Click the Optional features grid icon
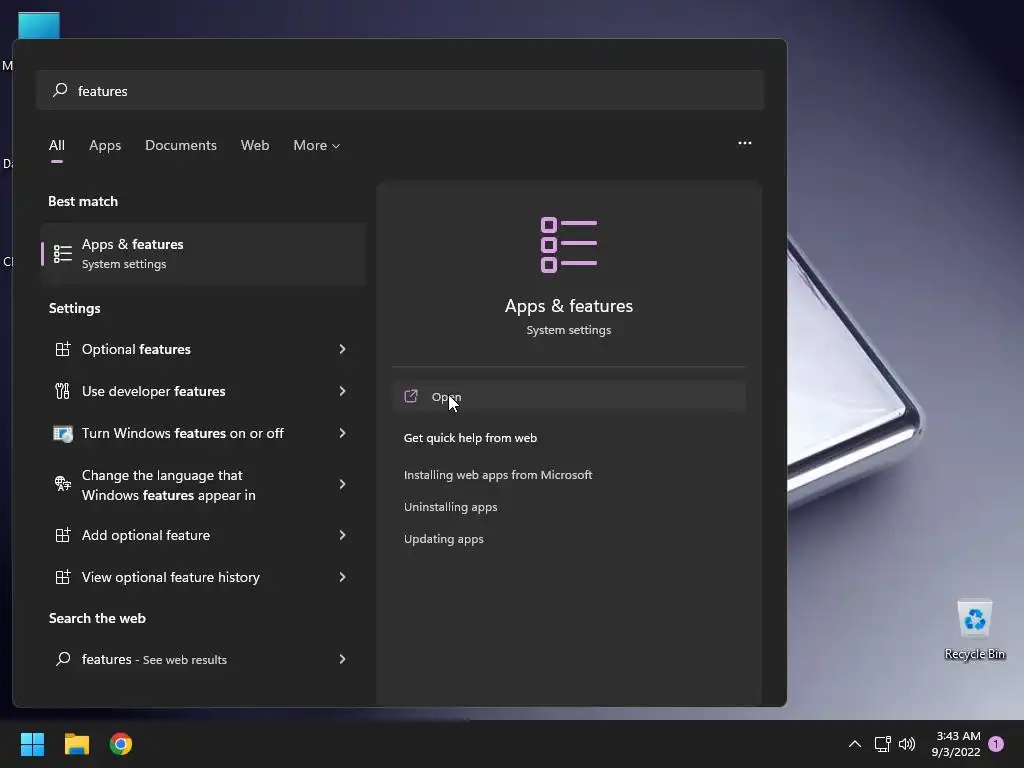Viewport: 1024px width, 768px height. pos(63,349)
